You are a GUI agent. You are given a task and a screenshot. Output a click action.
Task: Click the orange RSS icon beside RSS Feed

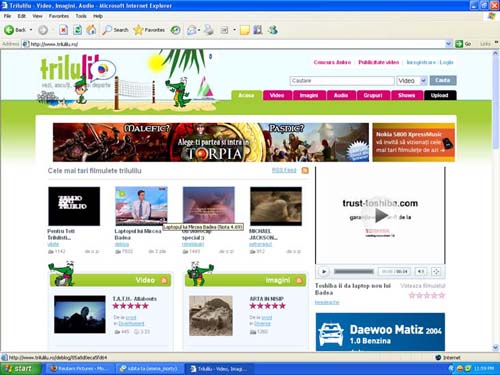coord(305,170)
